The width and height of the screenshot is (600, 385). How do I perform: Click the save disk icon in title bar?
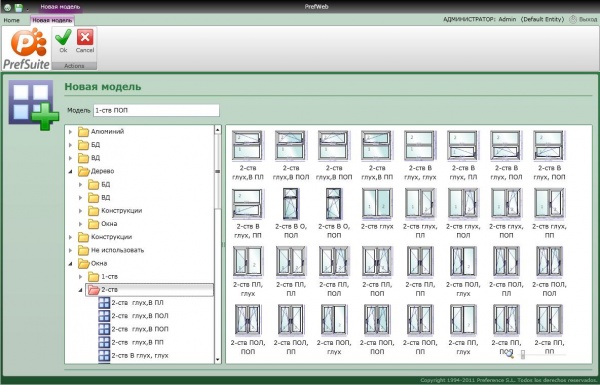point(18,7)
